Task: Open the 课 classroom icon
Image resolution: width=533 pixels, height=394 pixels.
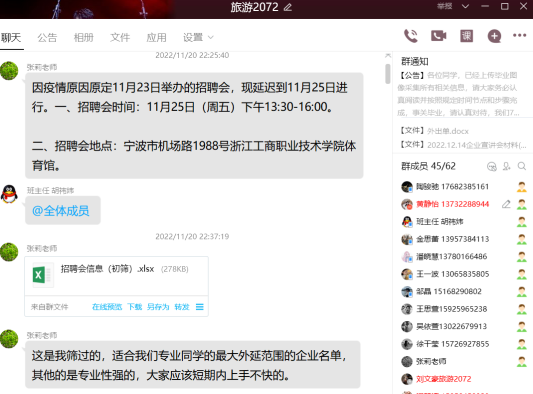Action: (466, 36)
